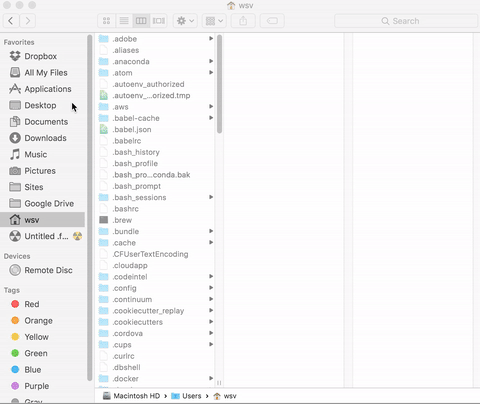The height and width of the screenshot is (404, 480).
Task: Filter by the Red tag
Action: [x=42, y=304]
